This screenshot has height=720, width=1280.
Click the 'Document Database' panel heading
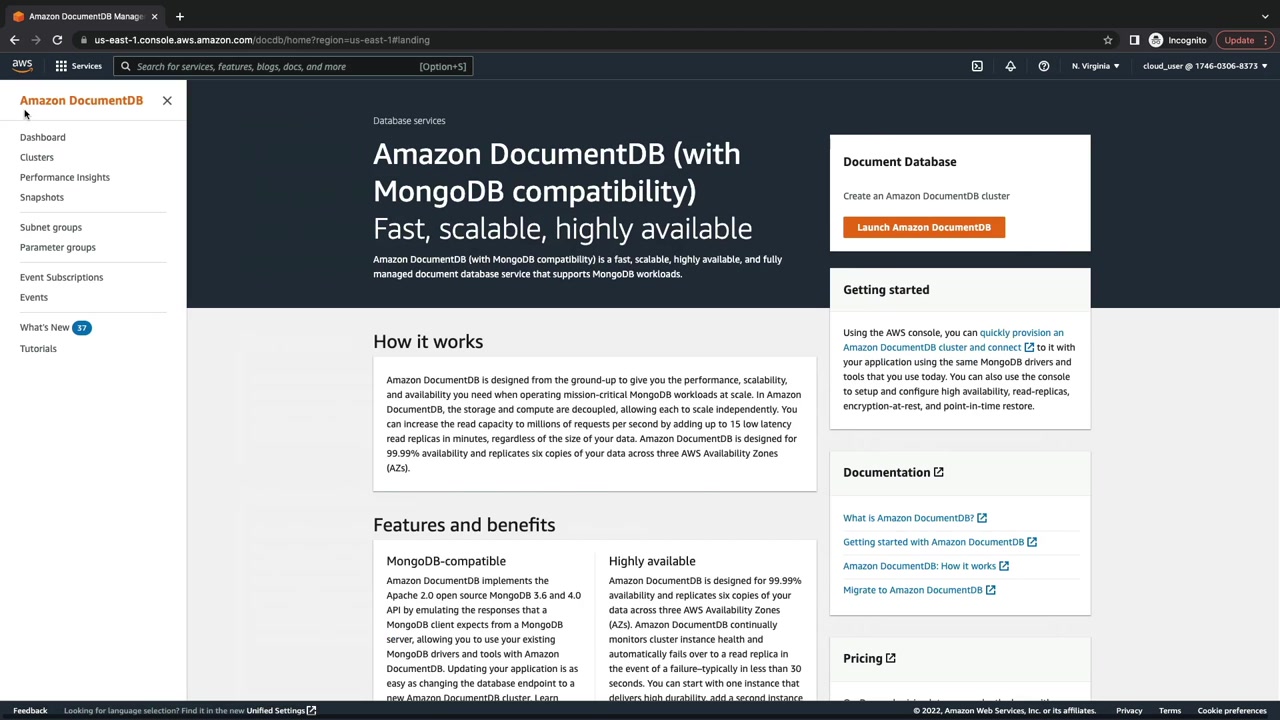tap(900, 162)
